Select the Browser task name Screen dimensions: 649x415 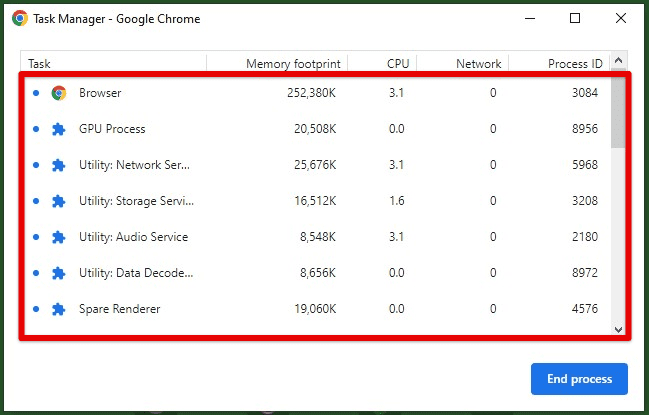click(100, 93)
